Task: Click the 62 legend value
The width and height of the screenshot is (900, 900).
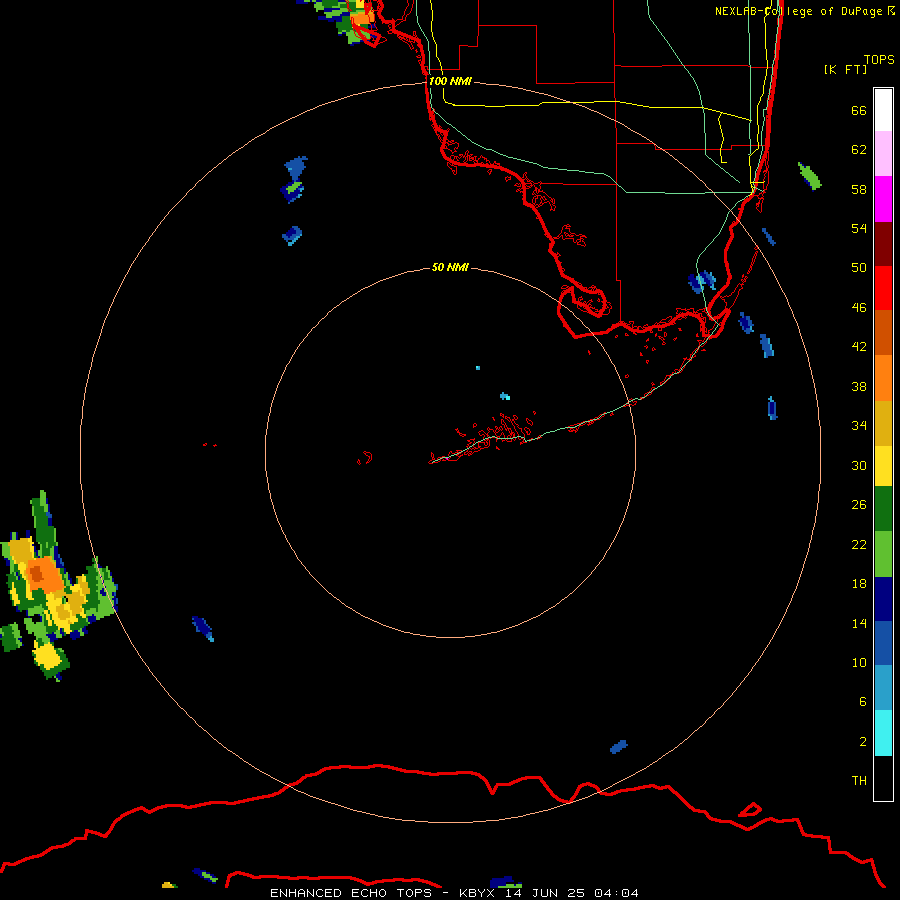Action: [x=859, y=150]
